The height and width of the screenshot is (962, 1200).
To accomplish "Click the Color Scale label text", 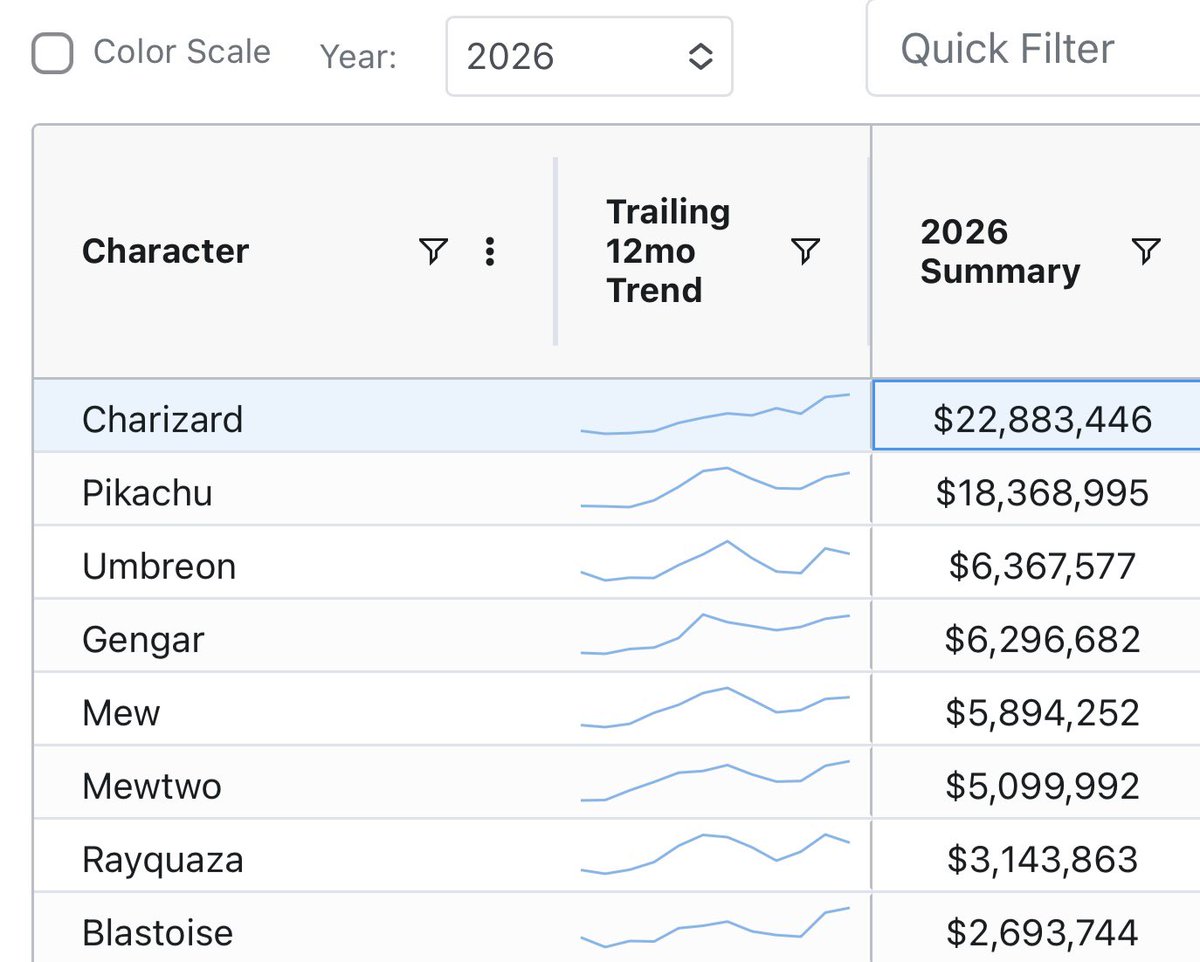I will (182, 52).
